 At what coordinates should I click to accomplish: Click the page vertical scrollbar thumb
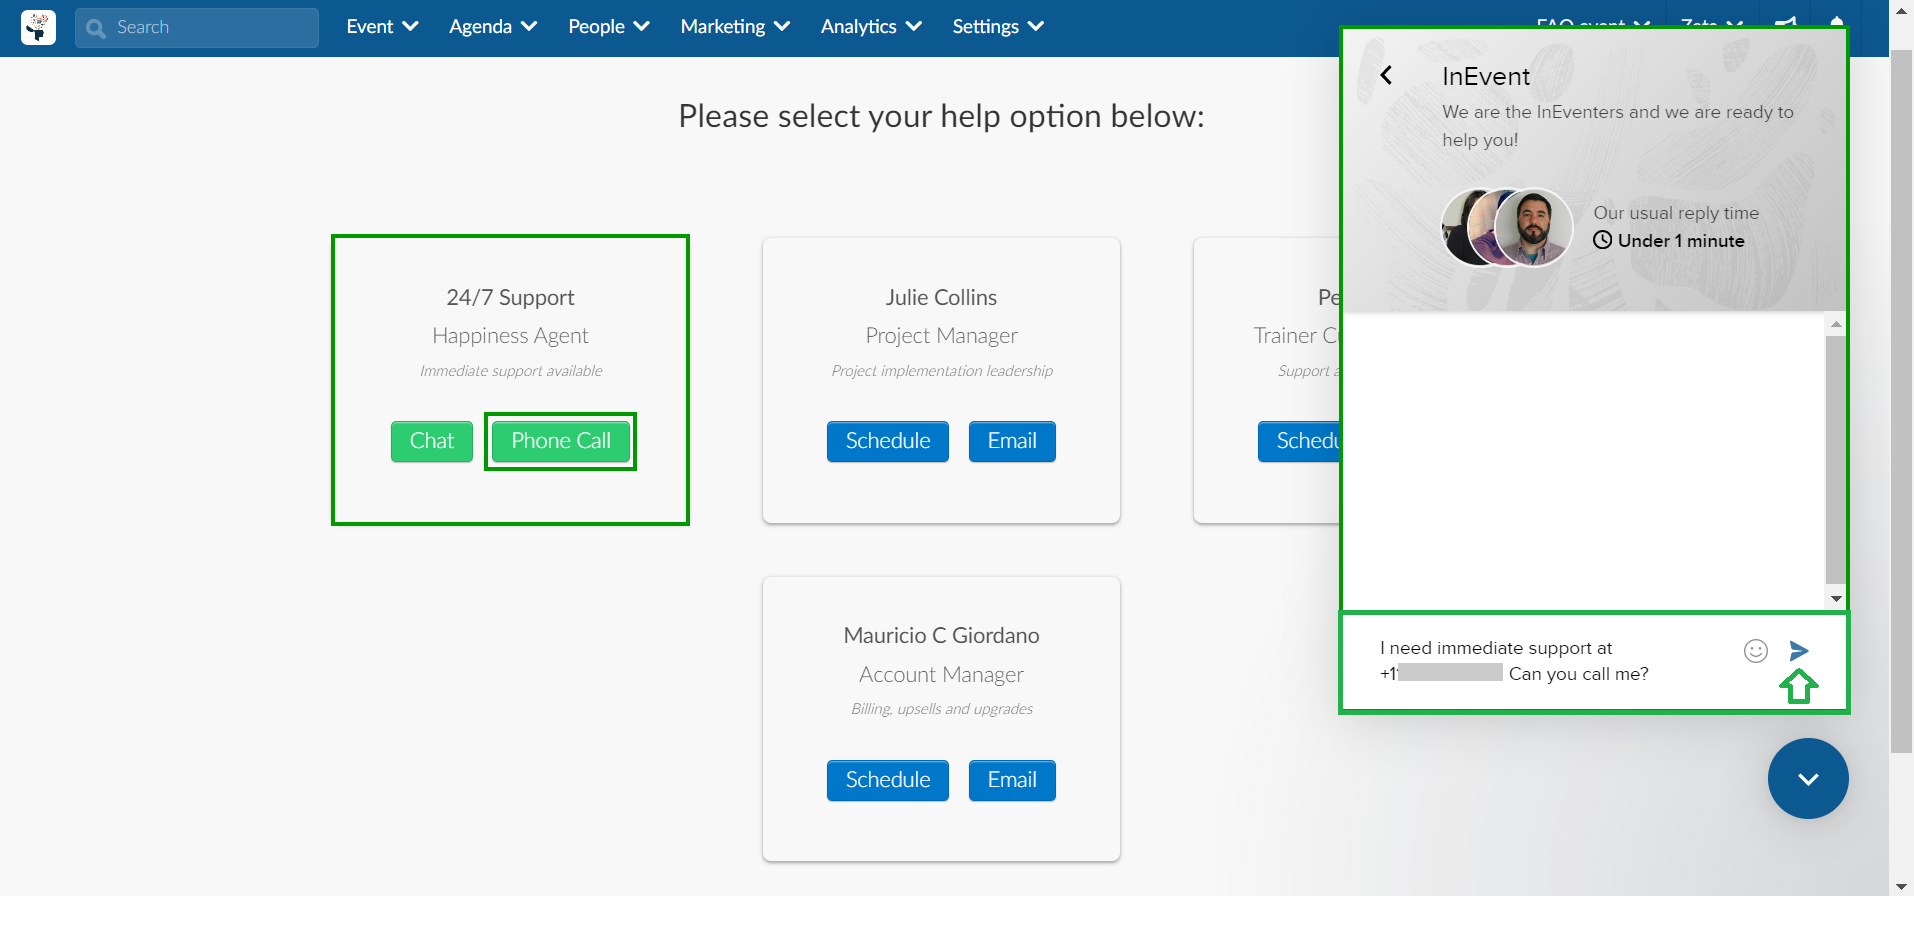click(1901, 400)
